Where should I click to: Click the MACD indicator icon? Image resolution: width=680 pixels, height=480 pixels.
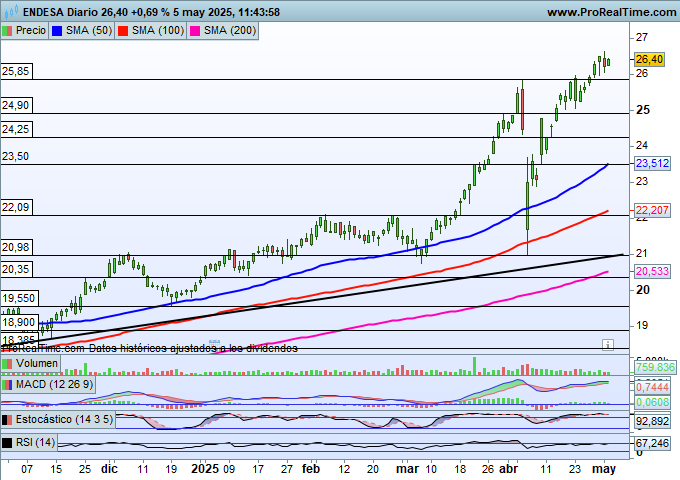[x=7, y=385]
